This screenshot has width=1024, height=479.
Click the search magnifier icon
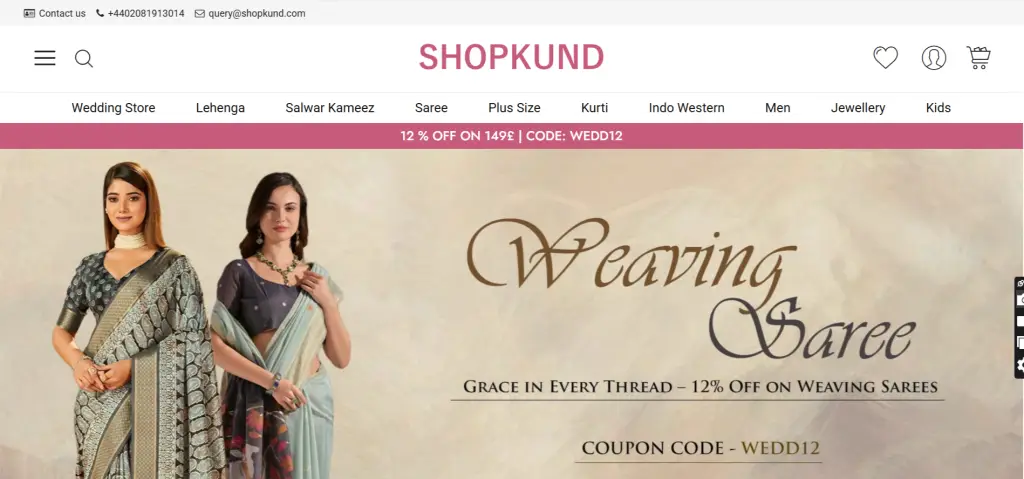tap(84, 59)
